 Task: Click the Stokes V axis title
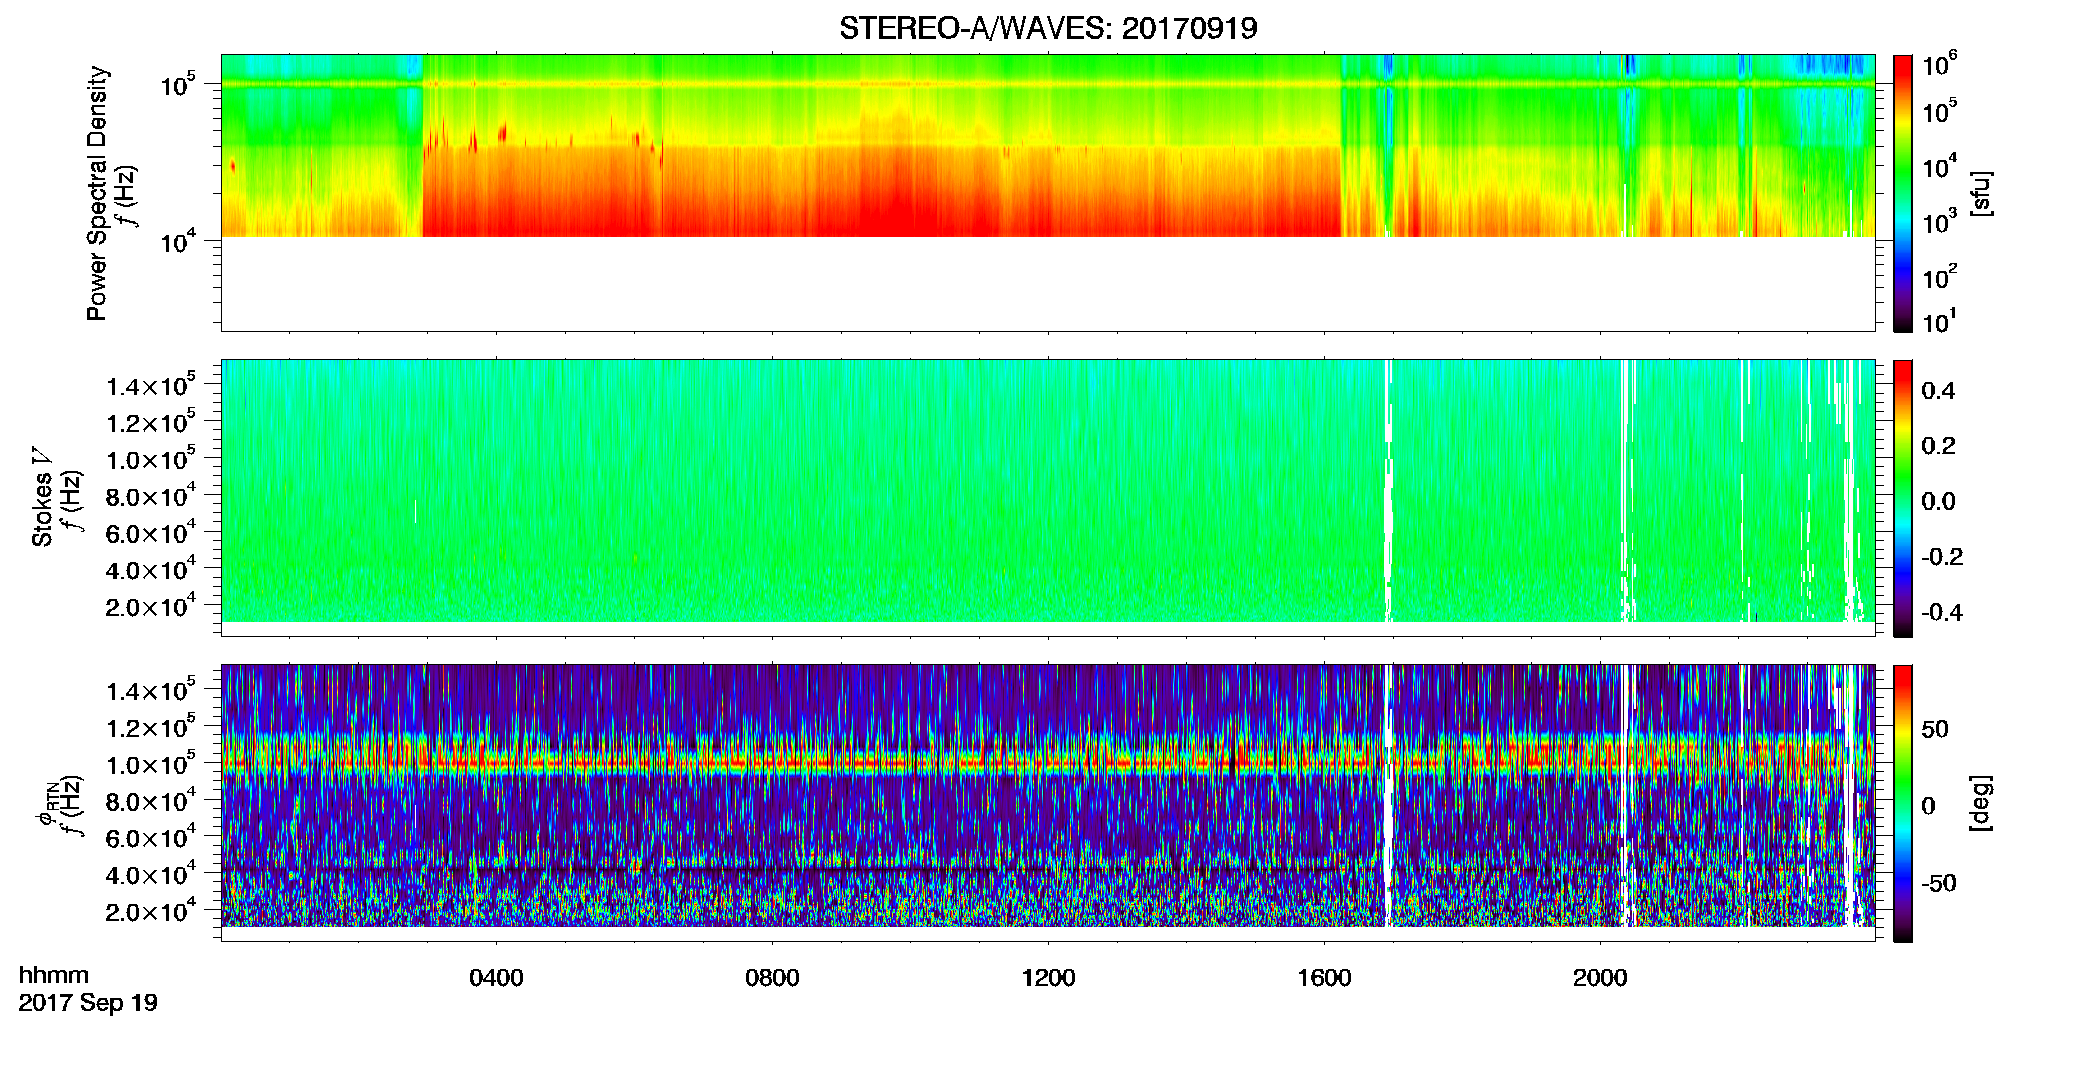42,498
